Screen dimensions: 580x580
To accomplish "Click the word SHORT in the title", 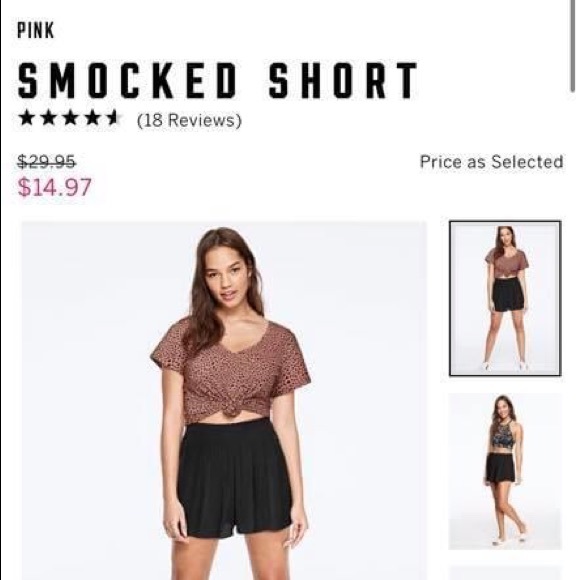I will (343, 80).
